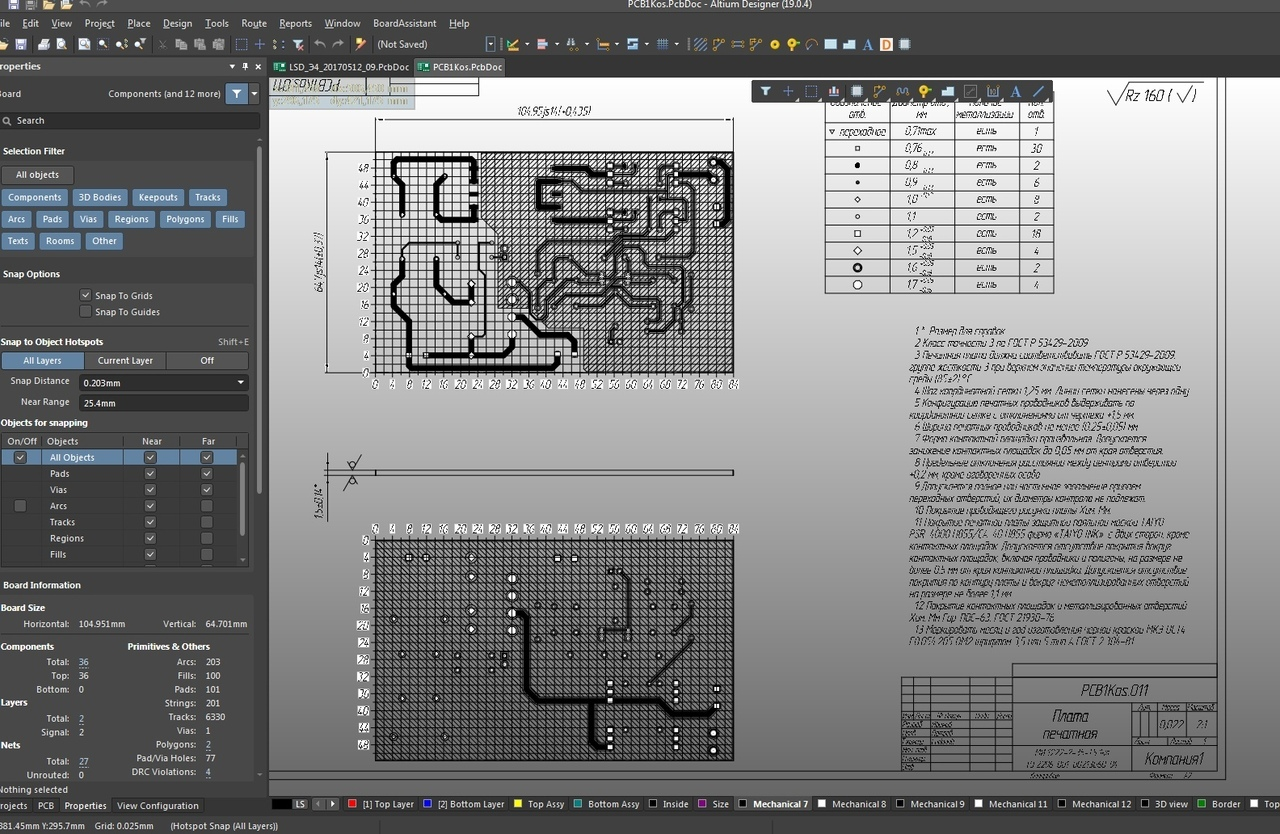Expand the properties filter dropdown arrow
The height and width of the screenshot is (834, 1280).
(x=254, y=94)
